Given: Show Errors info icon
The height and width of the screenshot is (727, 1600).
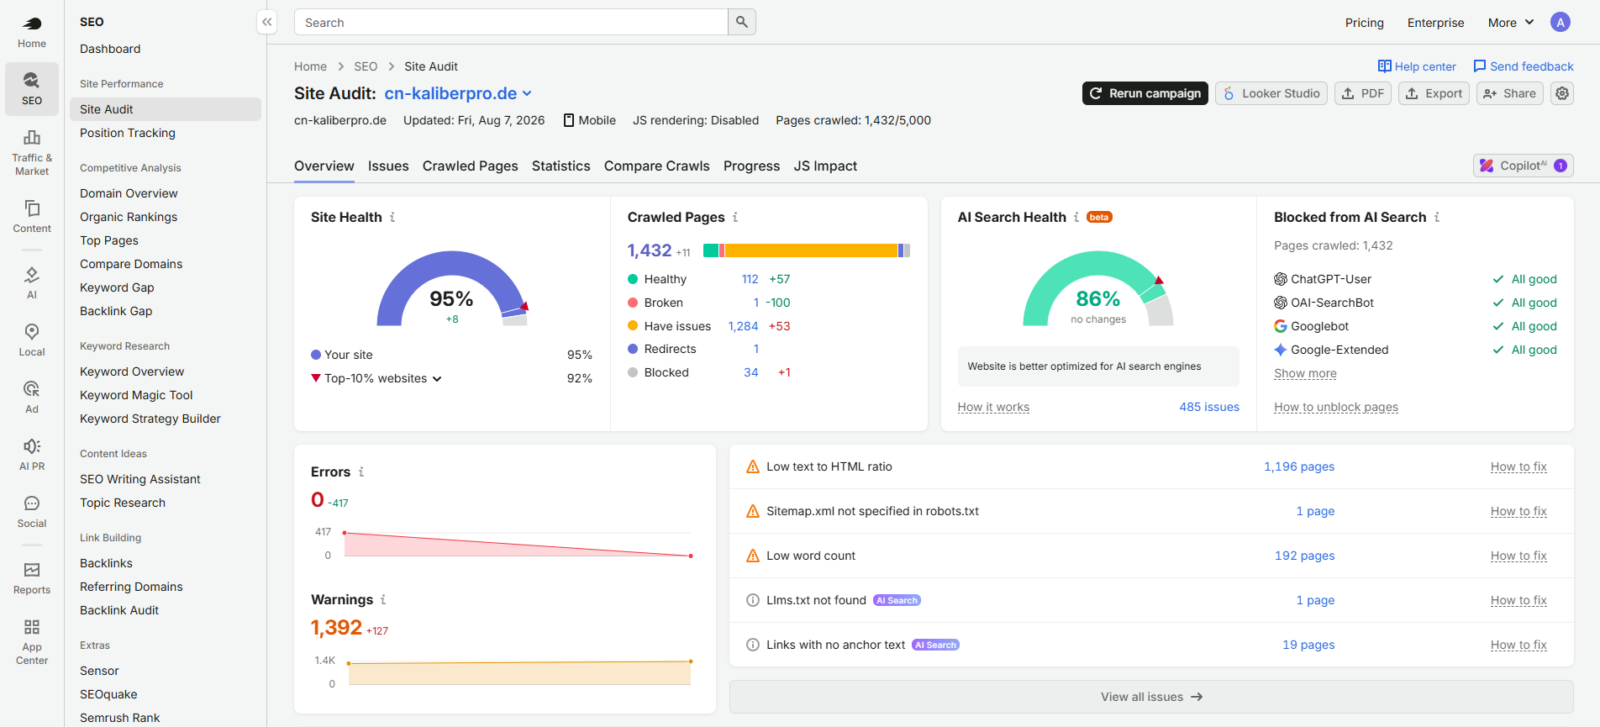Looking at the screenshot, I should (361, 472).
